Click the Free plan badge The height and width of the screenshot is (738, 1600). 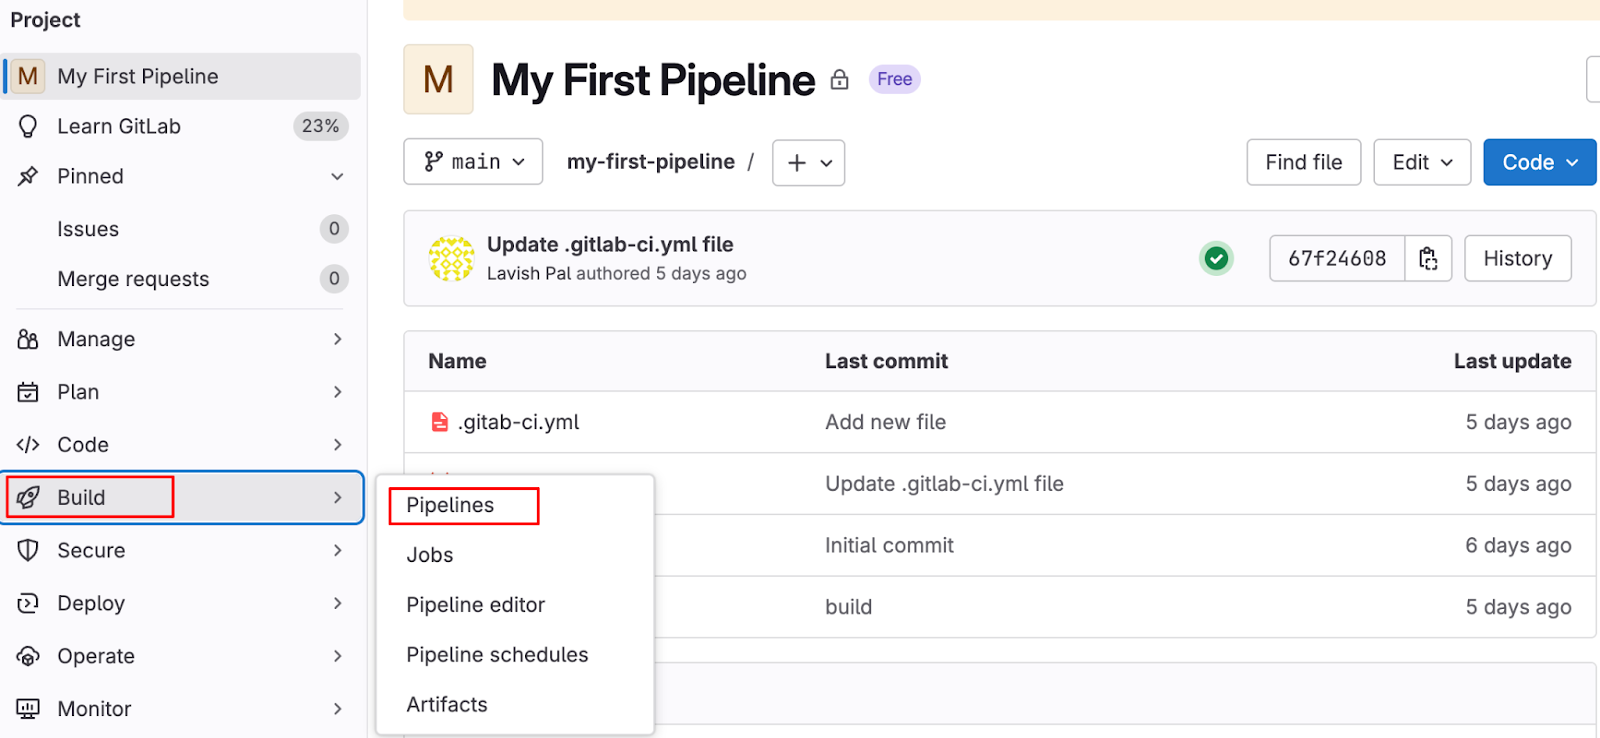[x=895, y=79]
